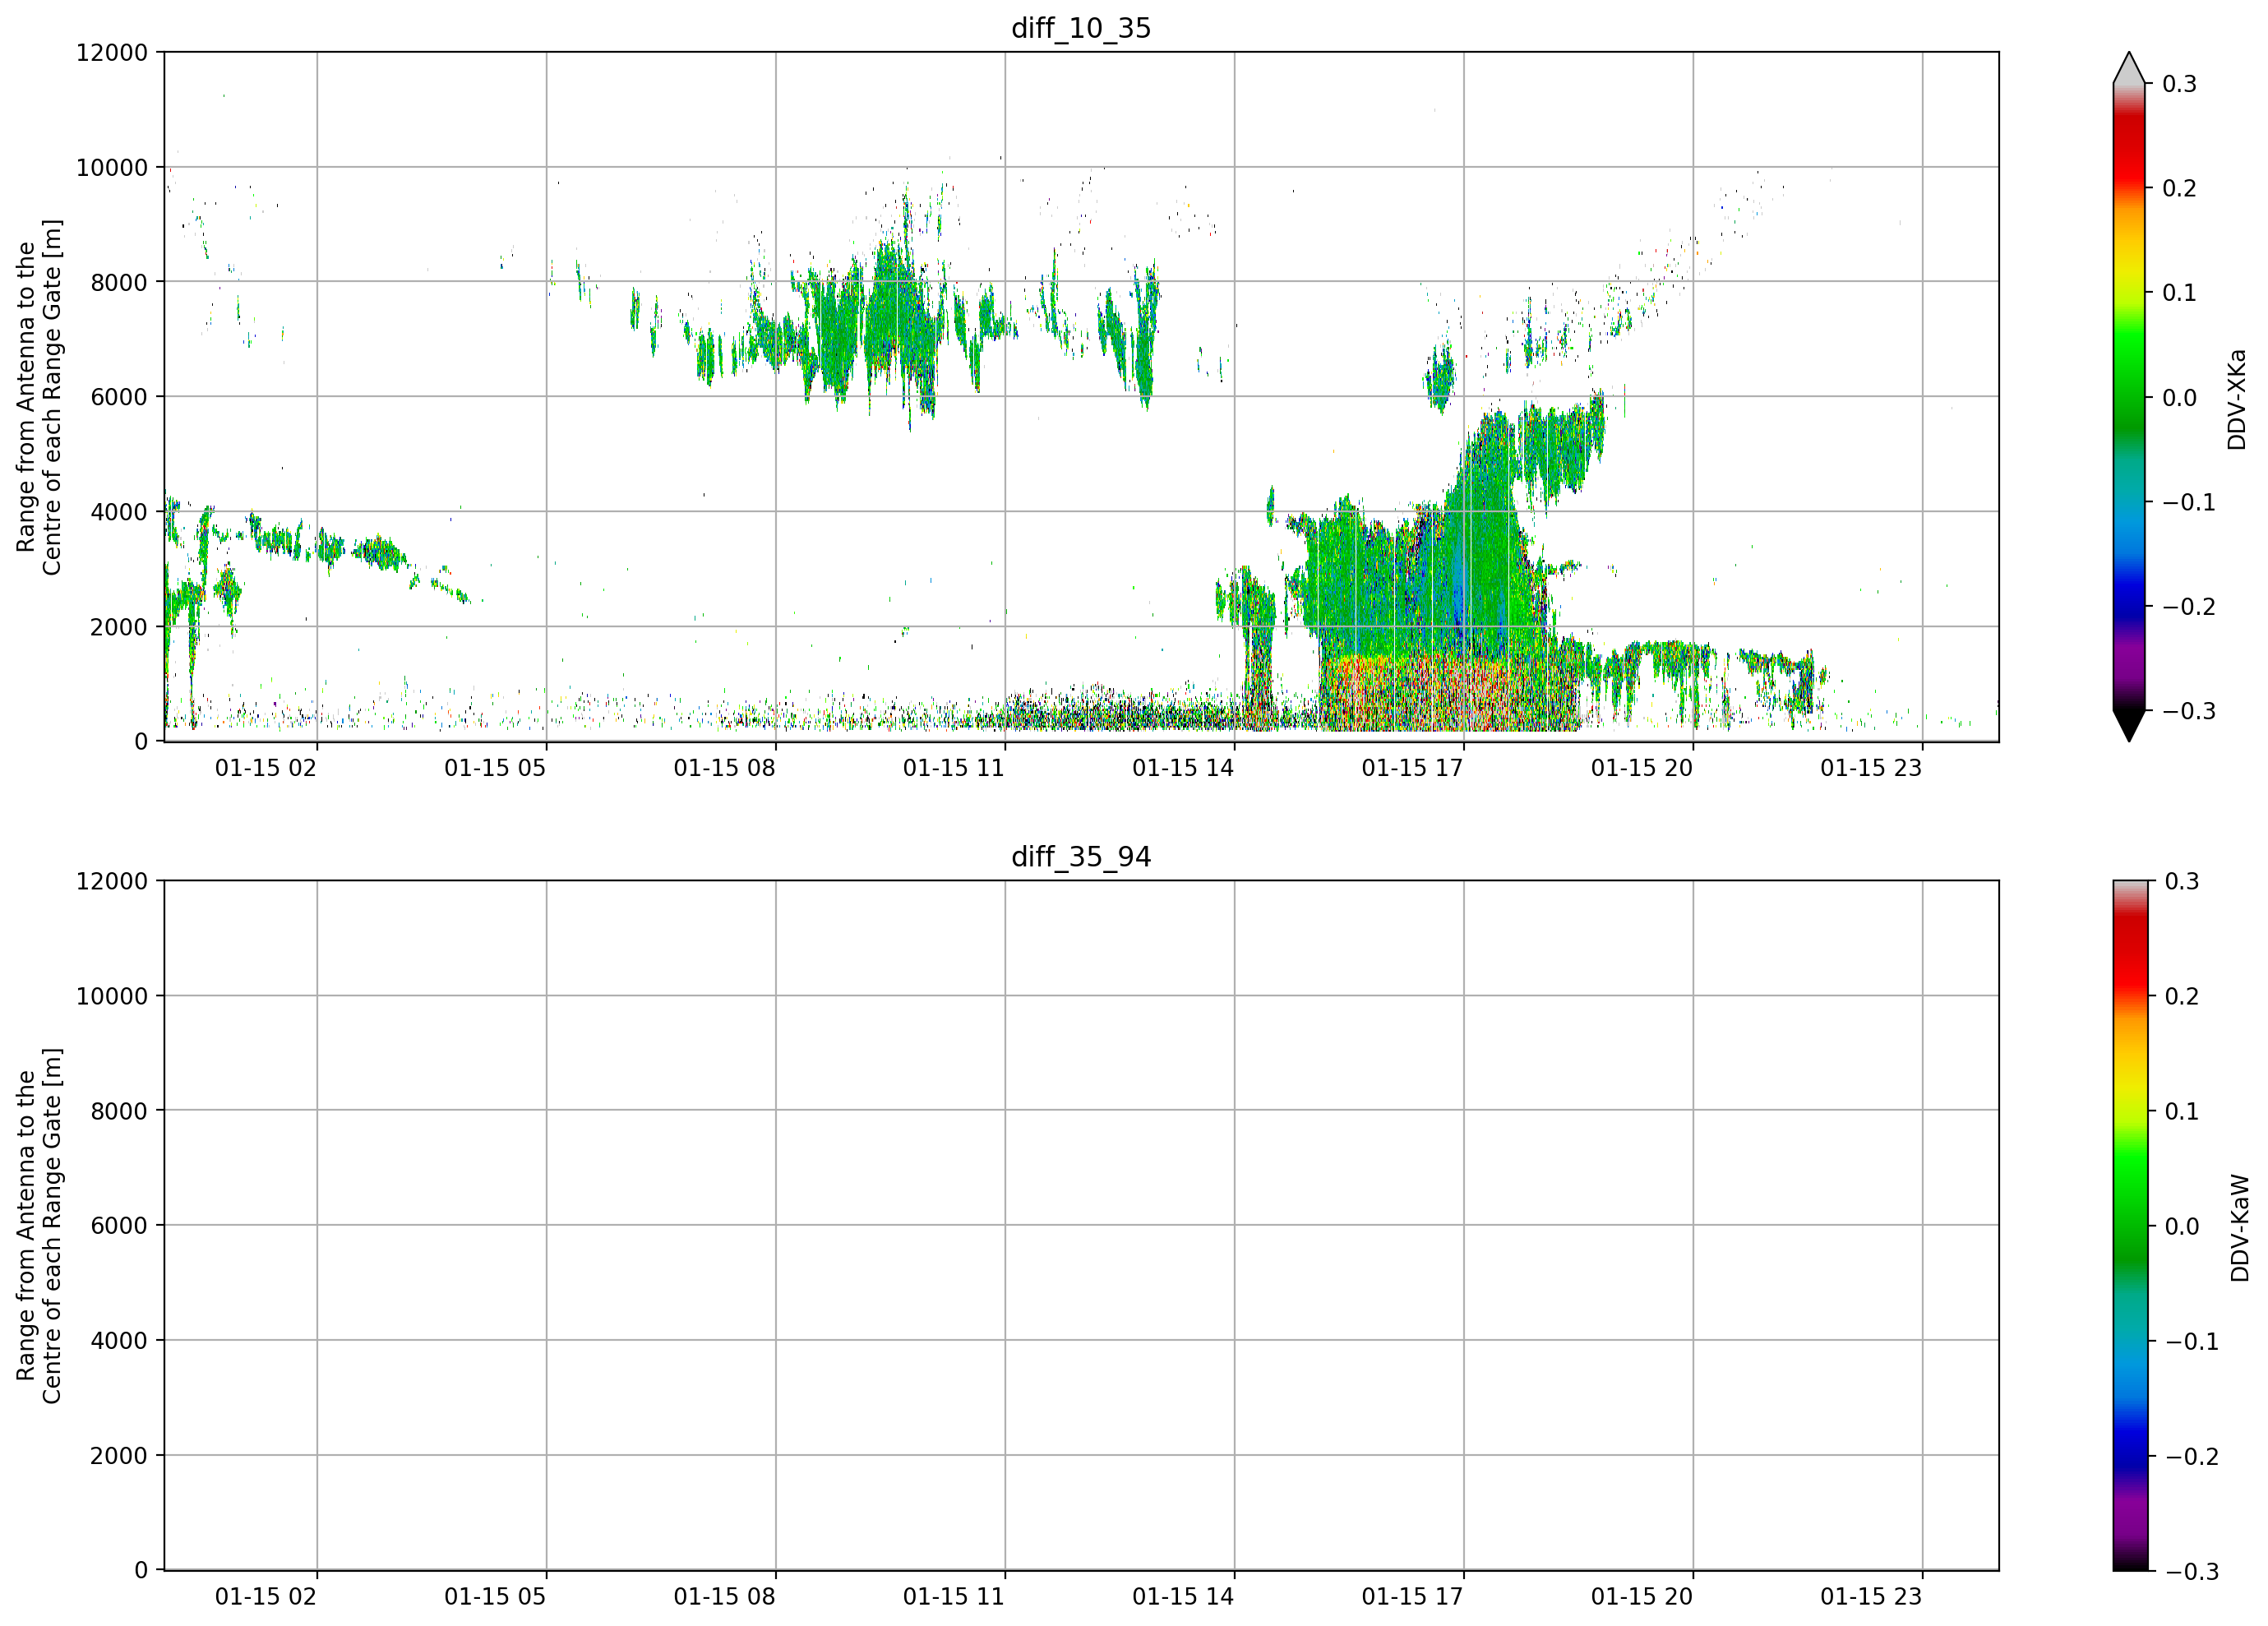Image resolution: width=2268 pixels, height=1626 pixels.
Task: Pick the "0.0" tick on the DDV-XKa colorbar
Action: tap(2180, 398)
